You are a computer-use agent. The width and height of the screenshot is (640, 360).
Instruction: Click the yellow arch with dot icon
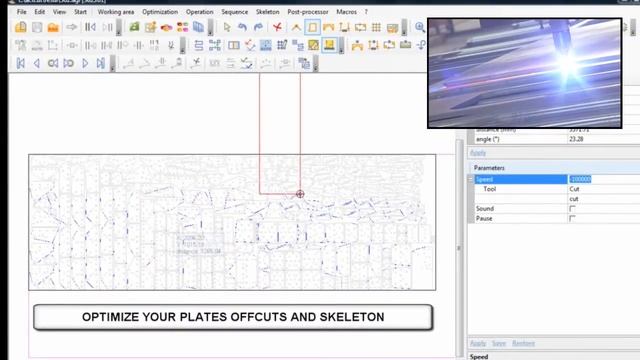(x=357, y=45)
